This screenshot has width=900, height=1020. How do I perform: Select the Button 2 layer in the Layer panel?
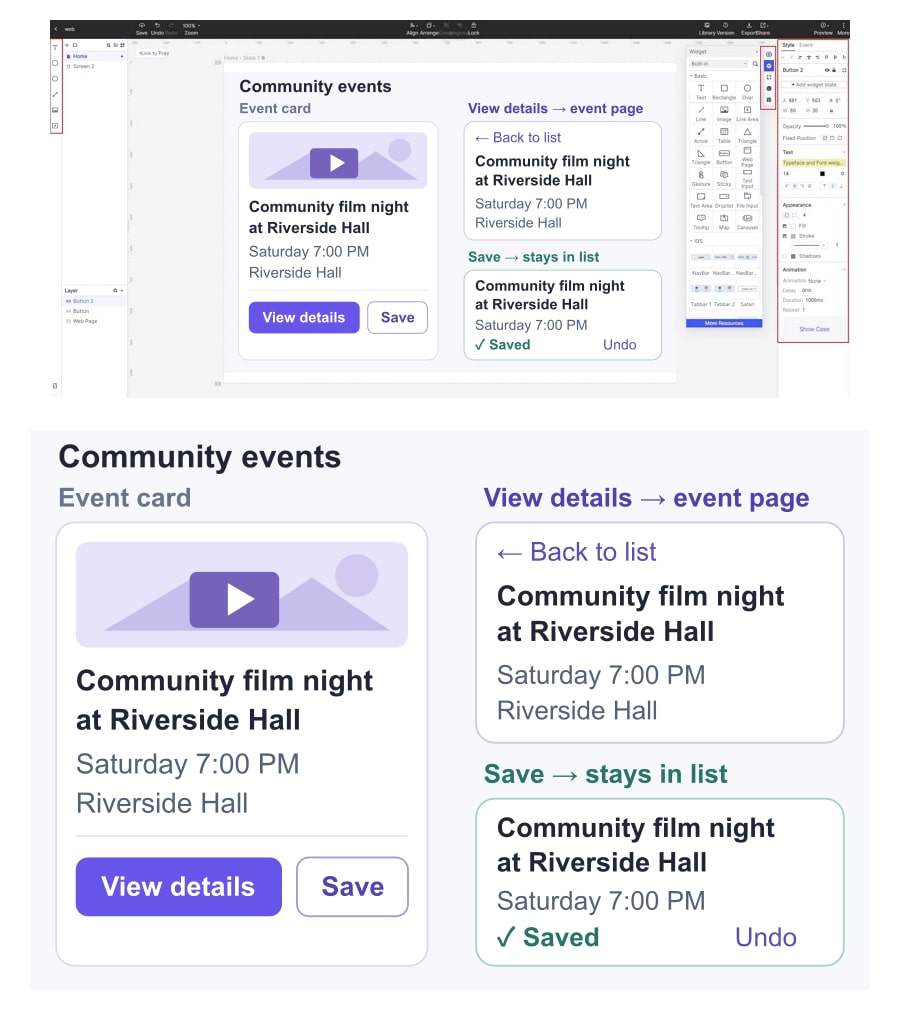pyautogui.click(x=94, y=301)
